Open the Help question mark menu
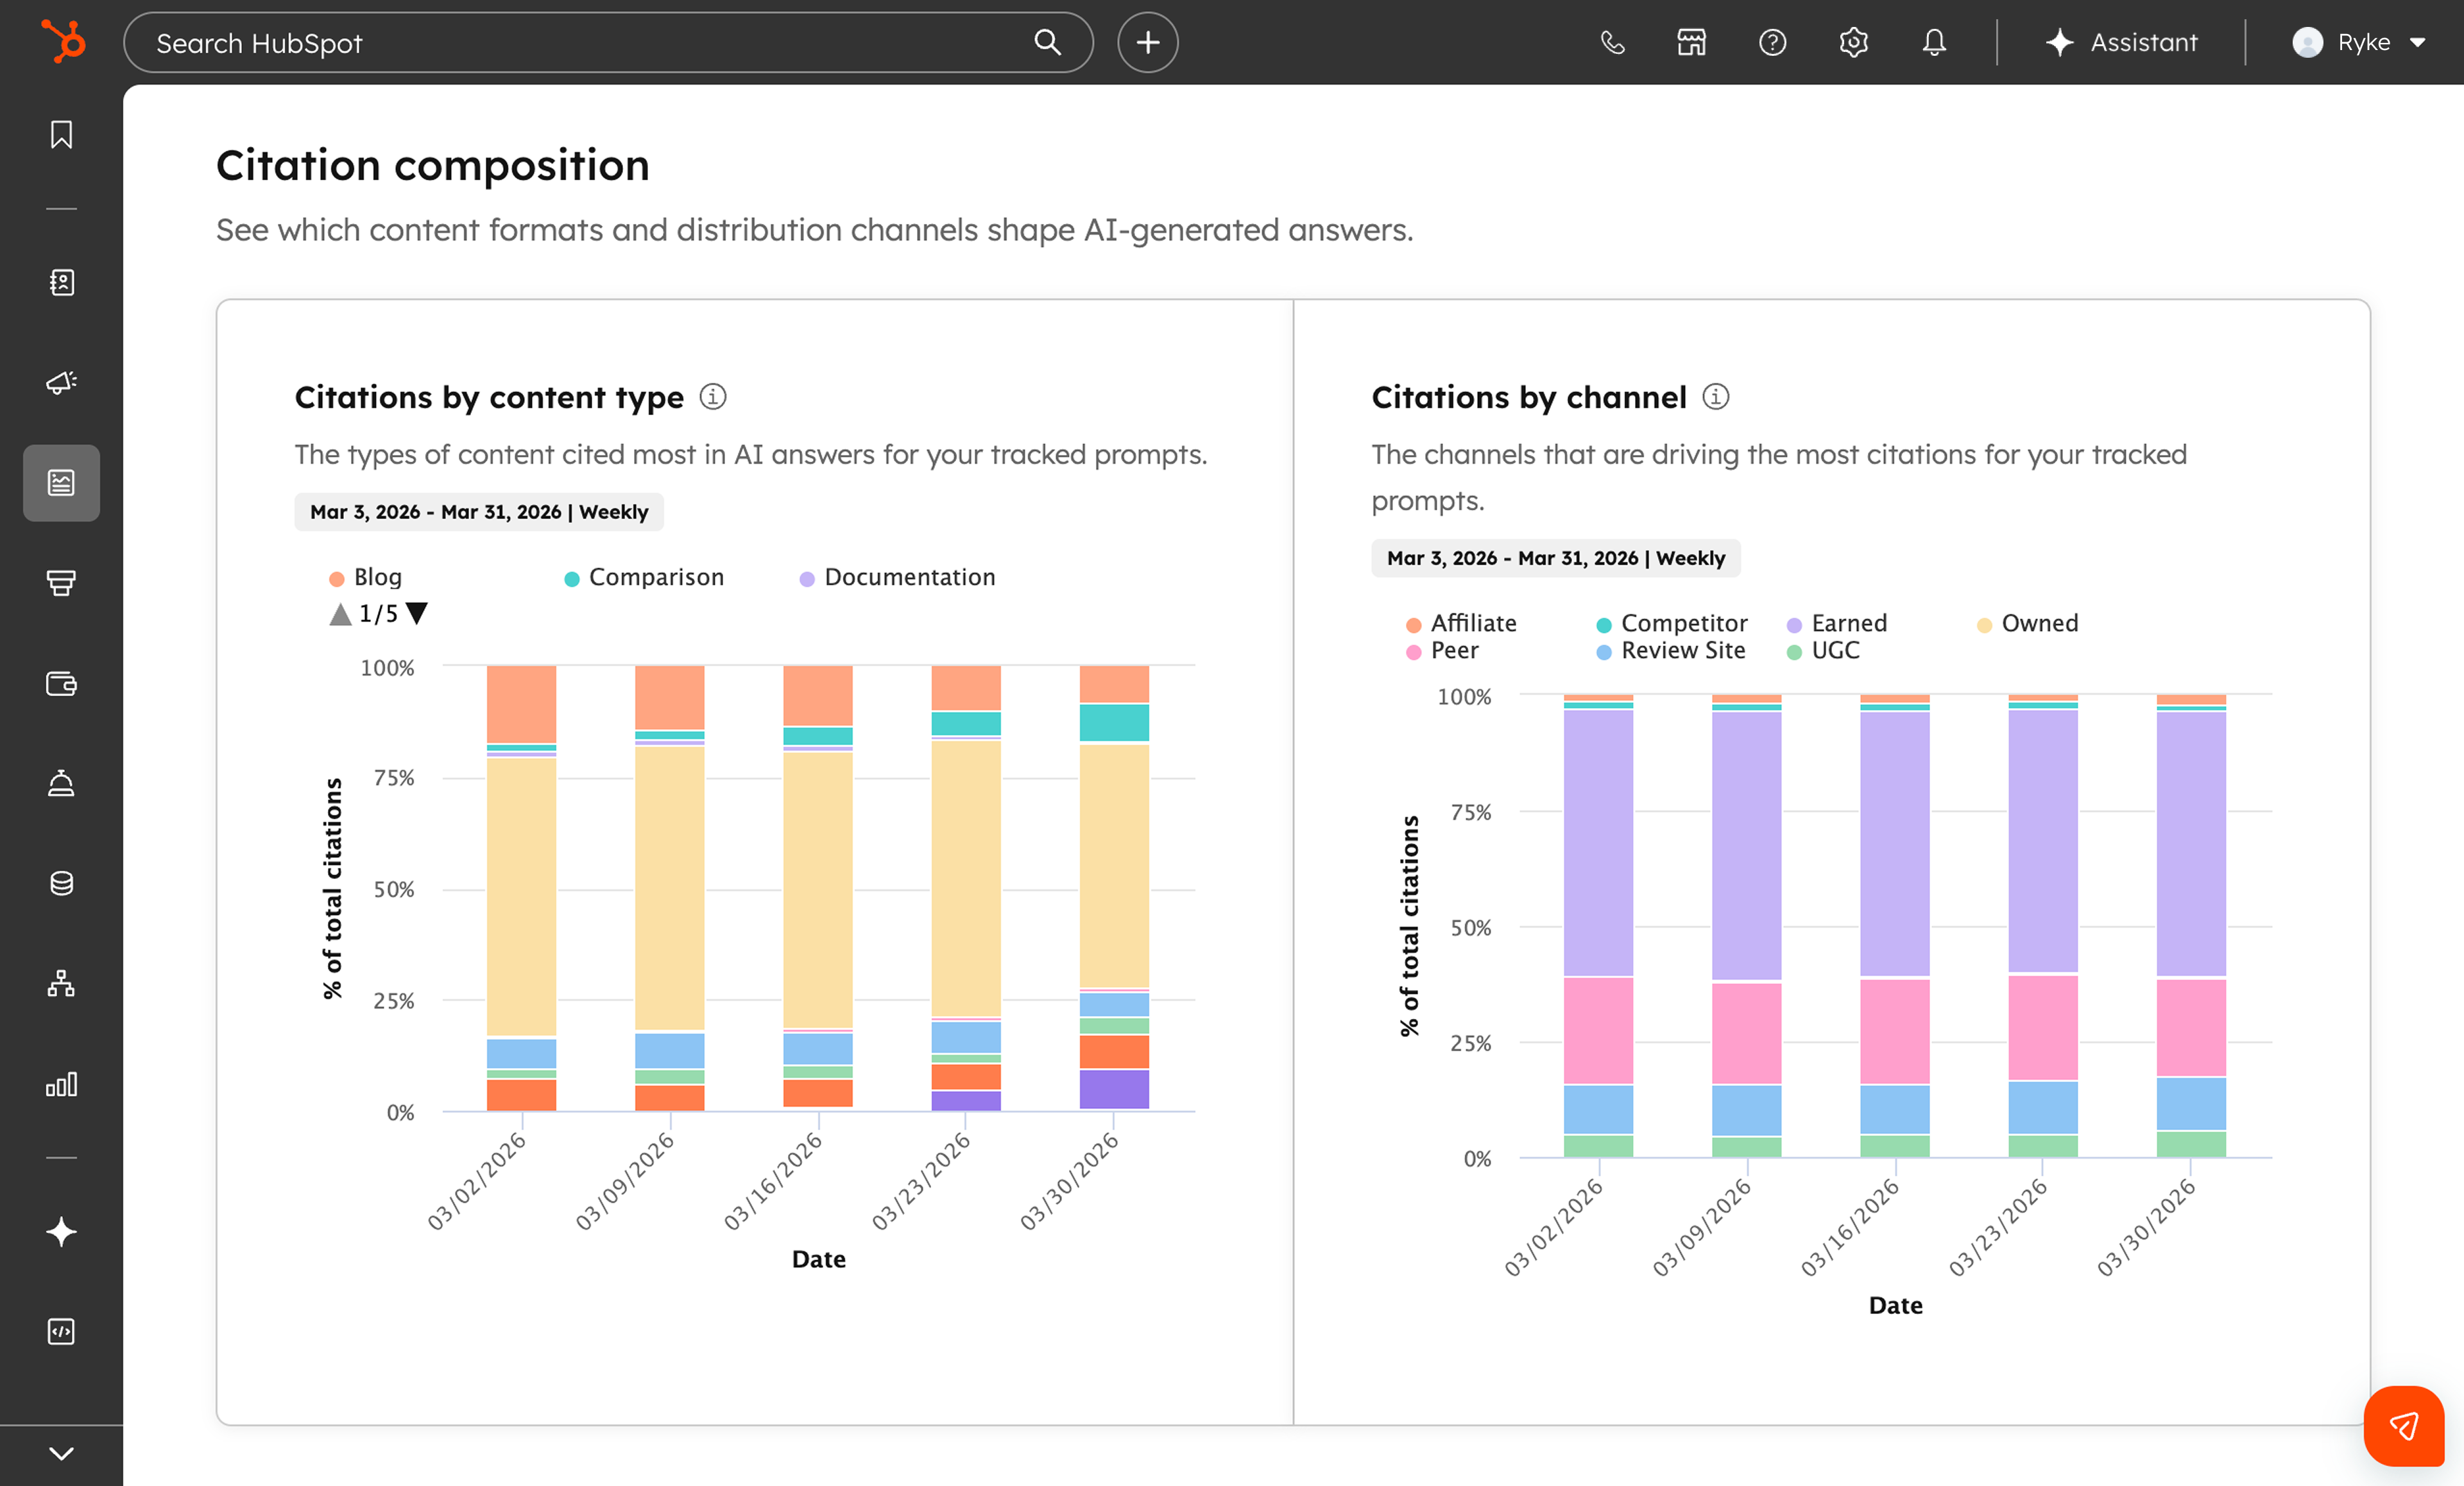 click(x=1771, y=42)
